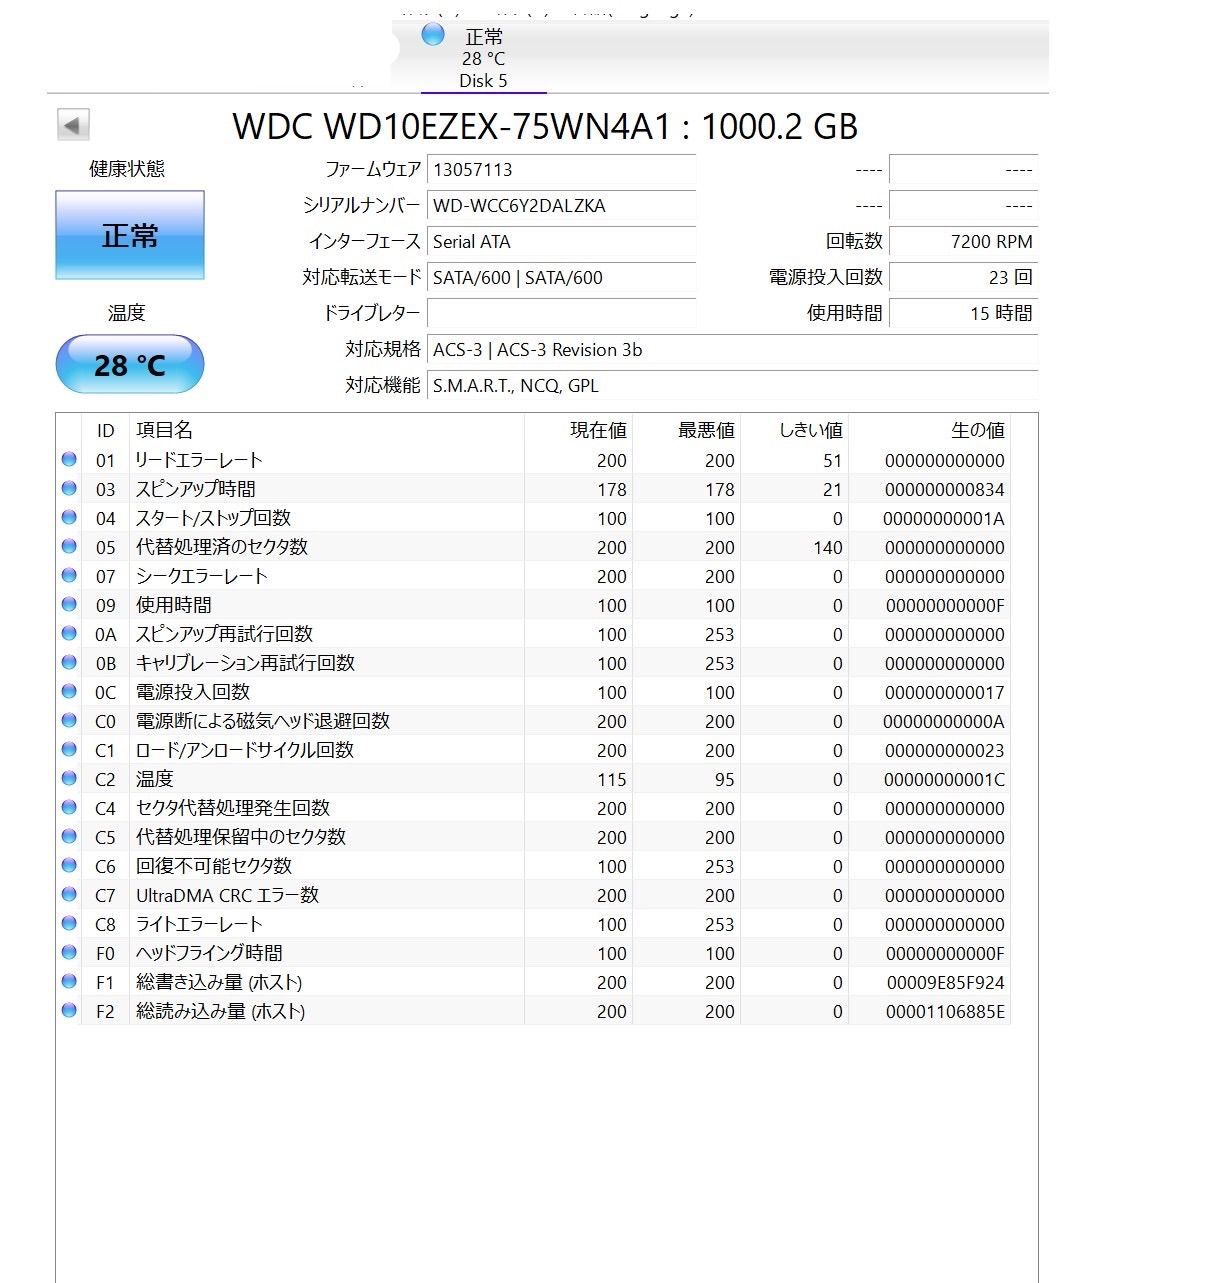Viewport: 1232px width, 1283px height.
Task: Click the ID column header
Action: point(106,430)
